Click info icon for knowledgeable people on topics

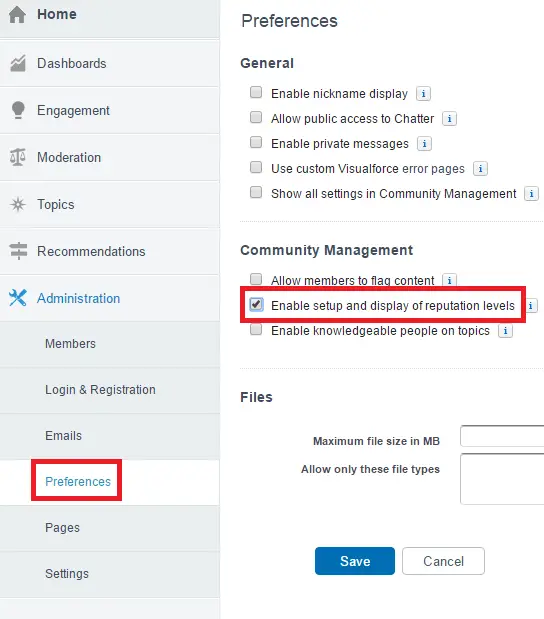coord(505,331)
